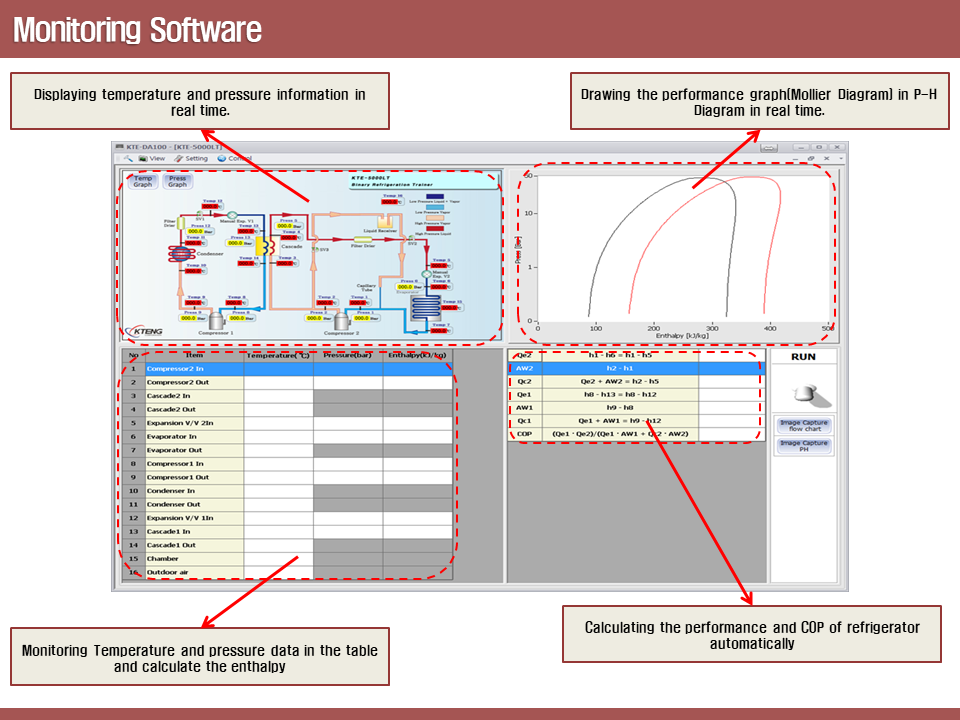The height and width of the screenshot is (720, 960).
Task: Click the wrench icon in the toolbar
Action: pyautogui.click(x=128, y=158)
